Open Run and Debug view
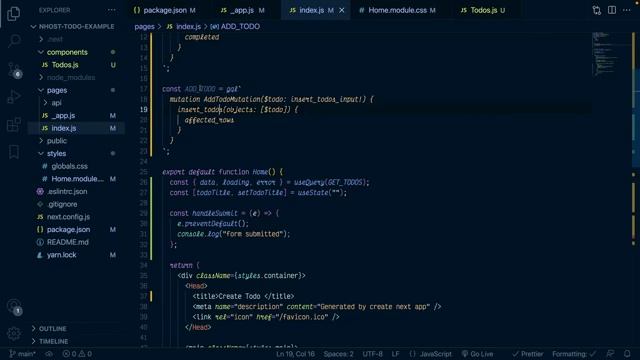640x360 pixels. coord(13,97)
